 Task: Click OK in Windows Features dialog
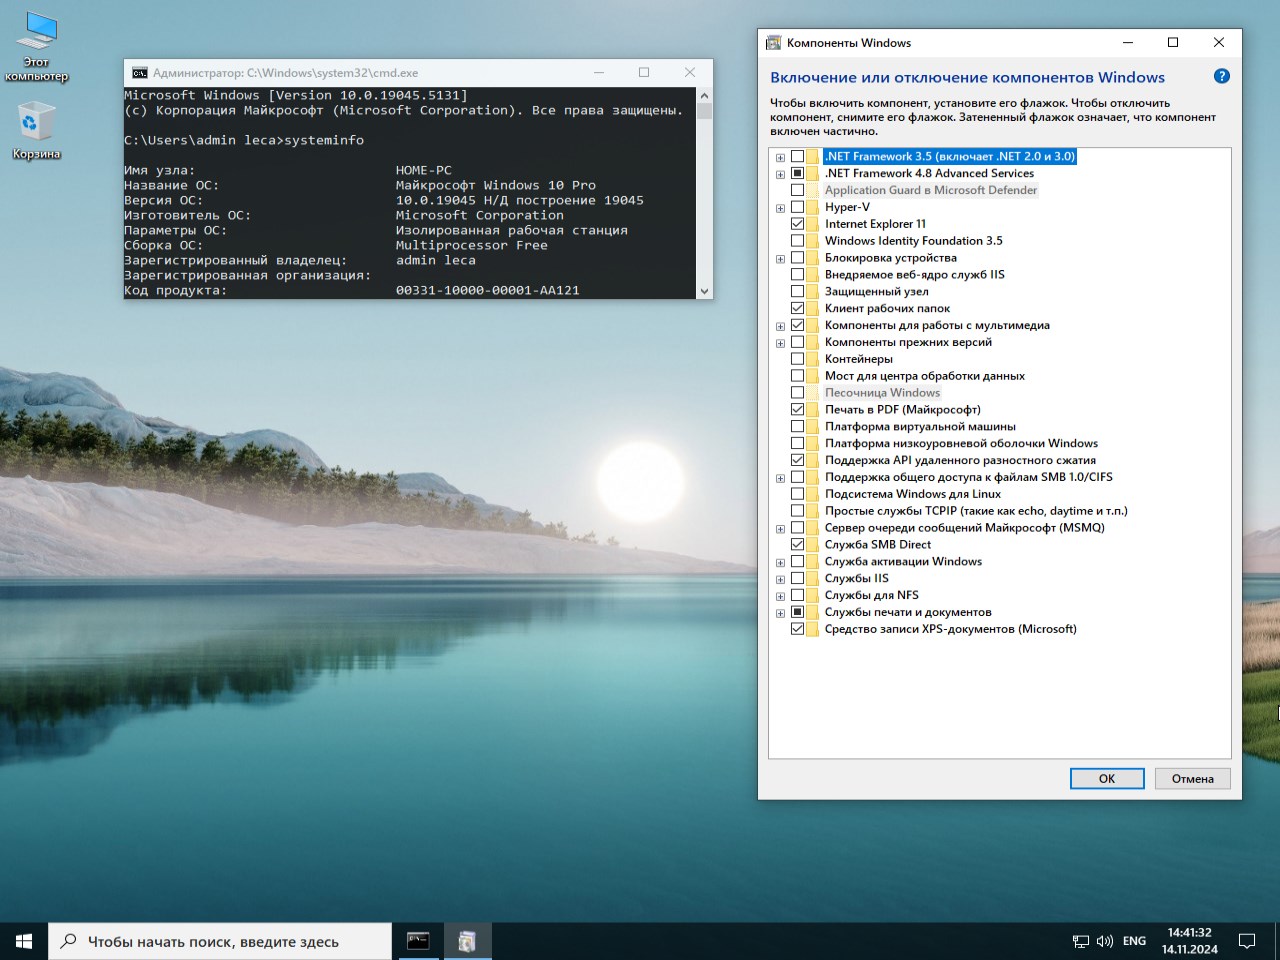tap(1107, 778)
